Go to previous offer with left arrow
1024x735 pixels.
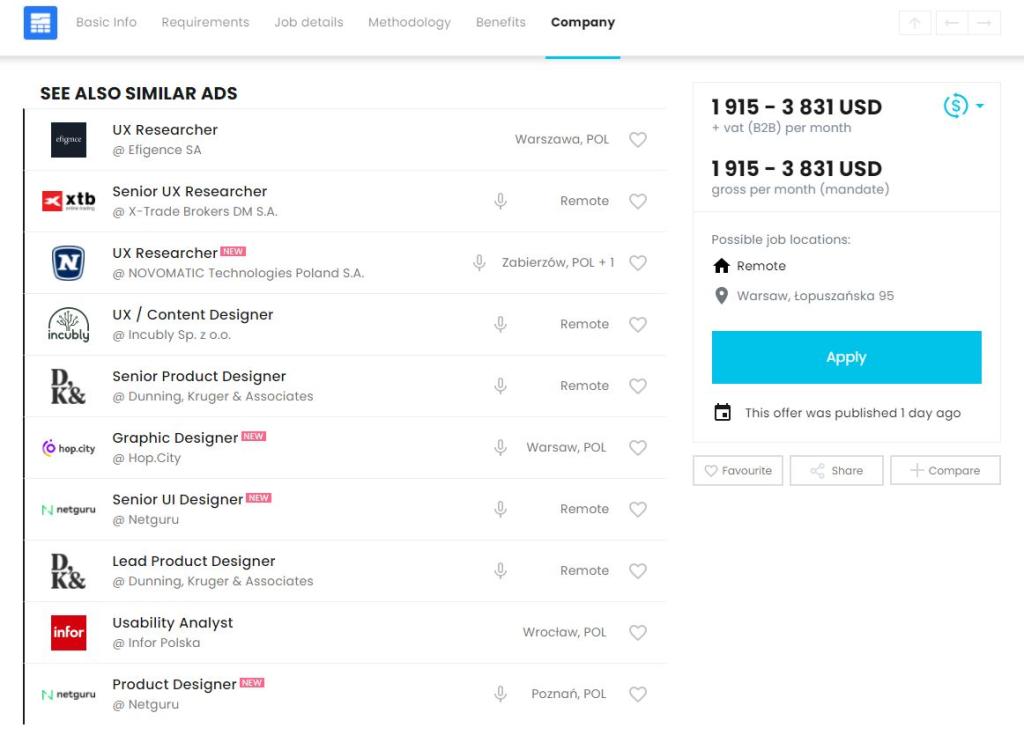click(952, 23)
